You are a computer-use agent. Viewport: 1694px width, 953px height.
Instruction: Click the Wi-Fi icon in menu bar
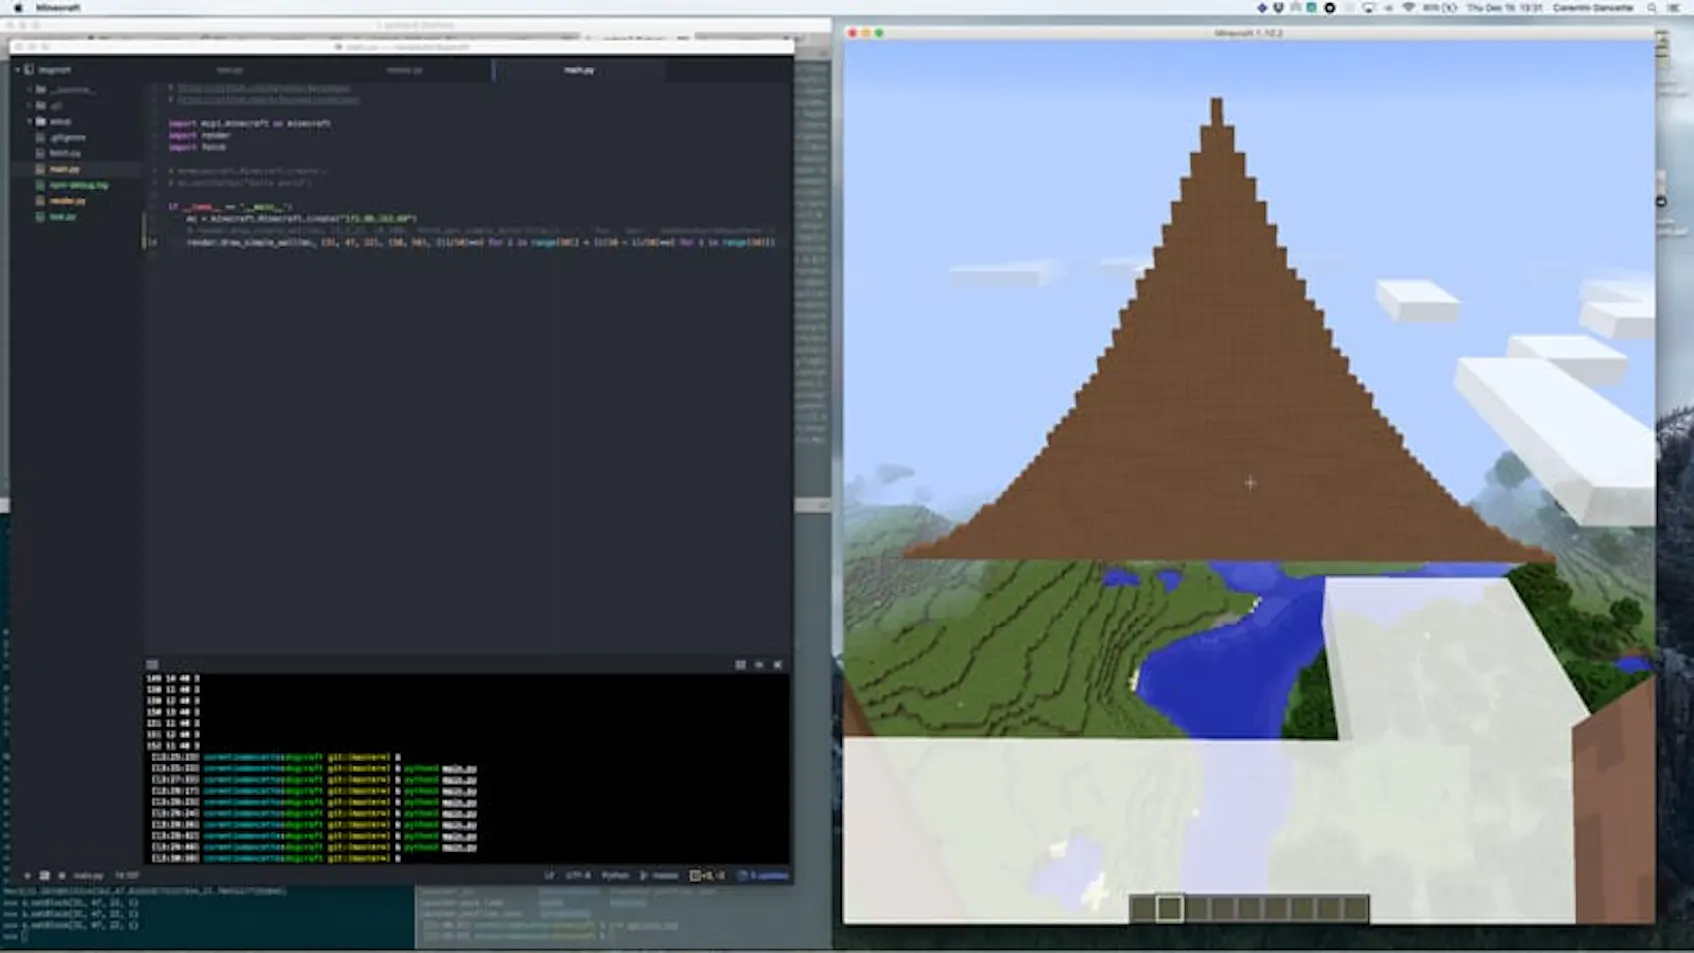1408,8
